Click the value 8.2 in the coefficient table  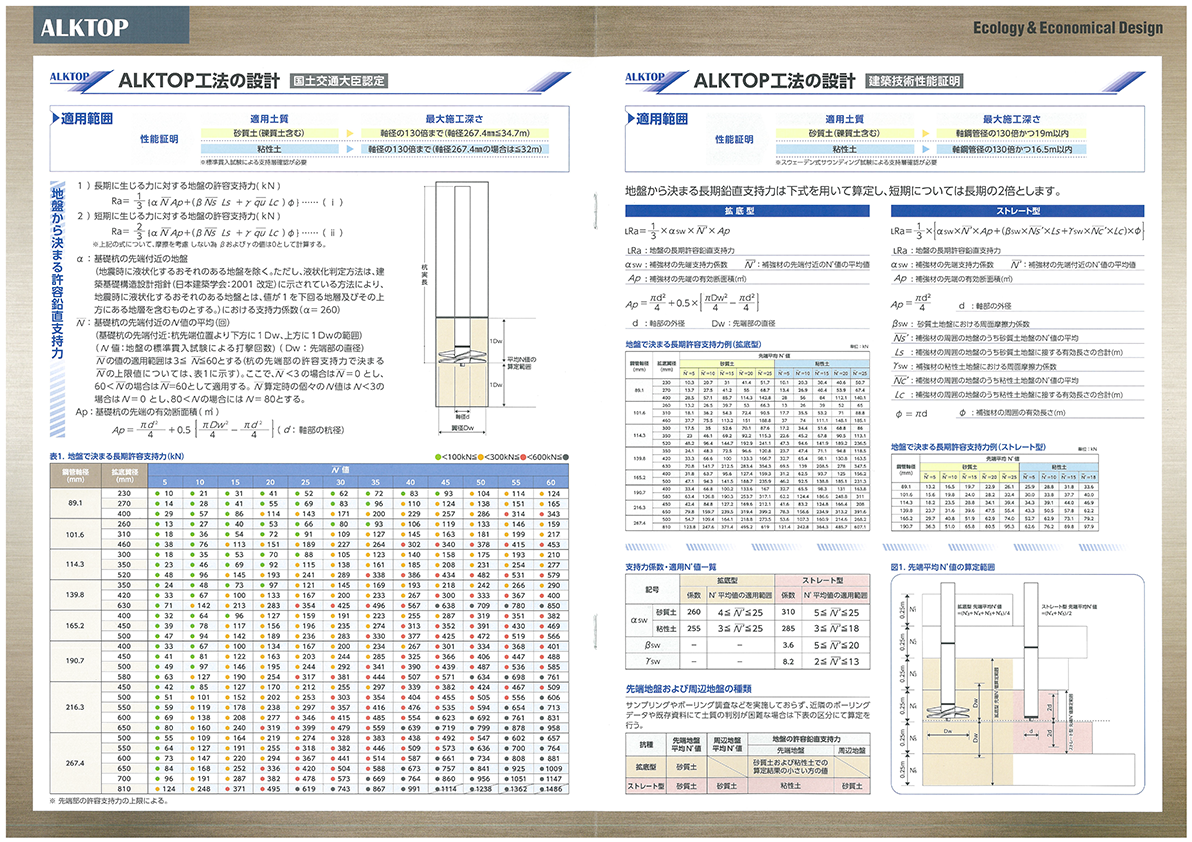point(788,661)
